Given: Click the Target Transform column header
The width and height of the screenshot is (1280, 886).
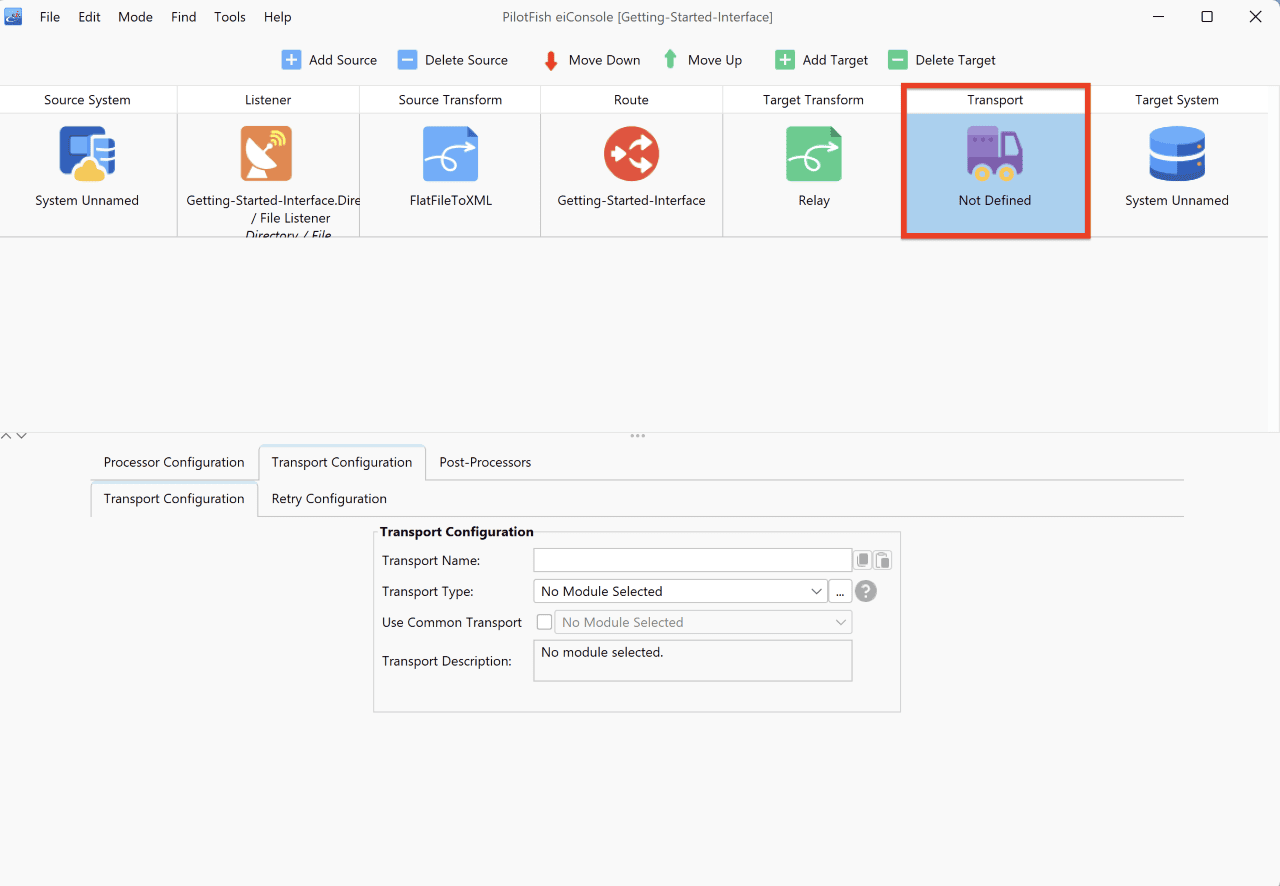Looking at the screenshot, I should tap(813, 100).
